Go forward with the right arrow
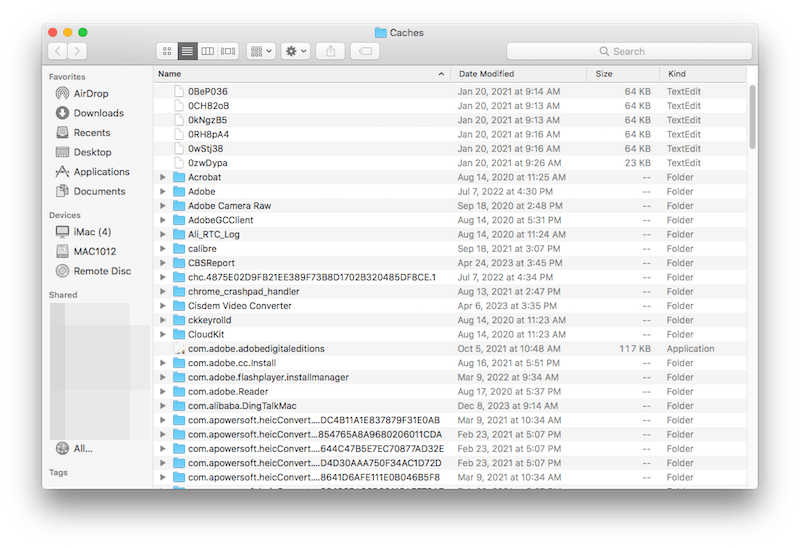Image resolution: width=800 pixels, height=549 pixels. tap(77, 51)
